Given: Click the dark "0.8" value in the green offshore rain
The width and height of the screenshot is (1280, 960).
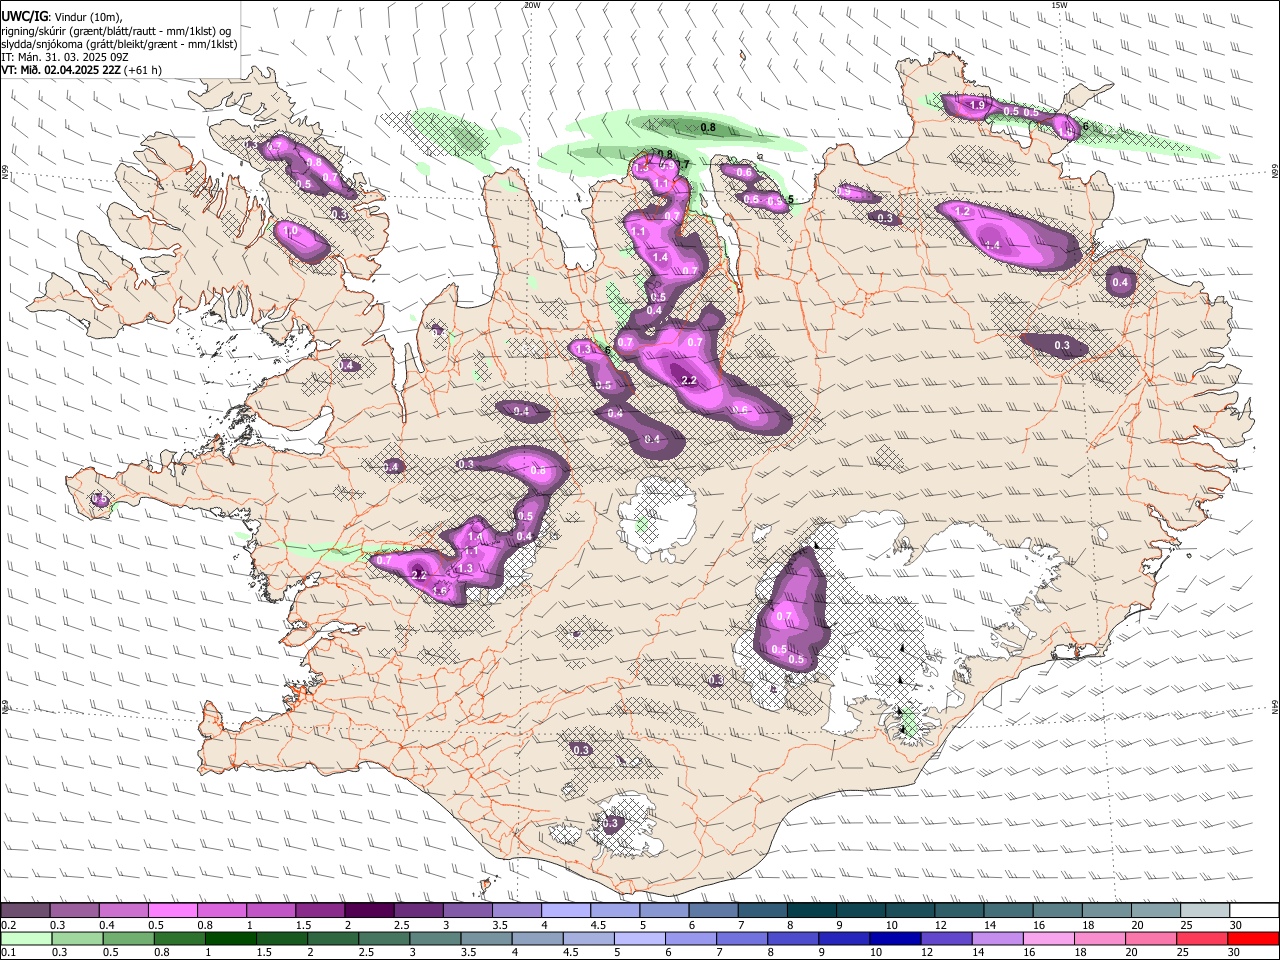Looking at the screenshot, I should point(708,127).
